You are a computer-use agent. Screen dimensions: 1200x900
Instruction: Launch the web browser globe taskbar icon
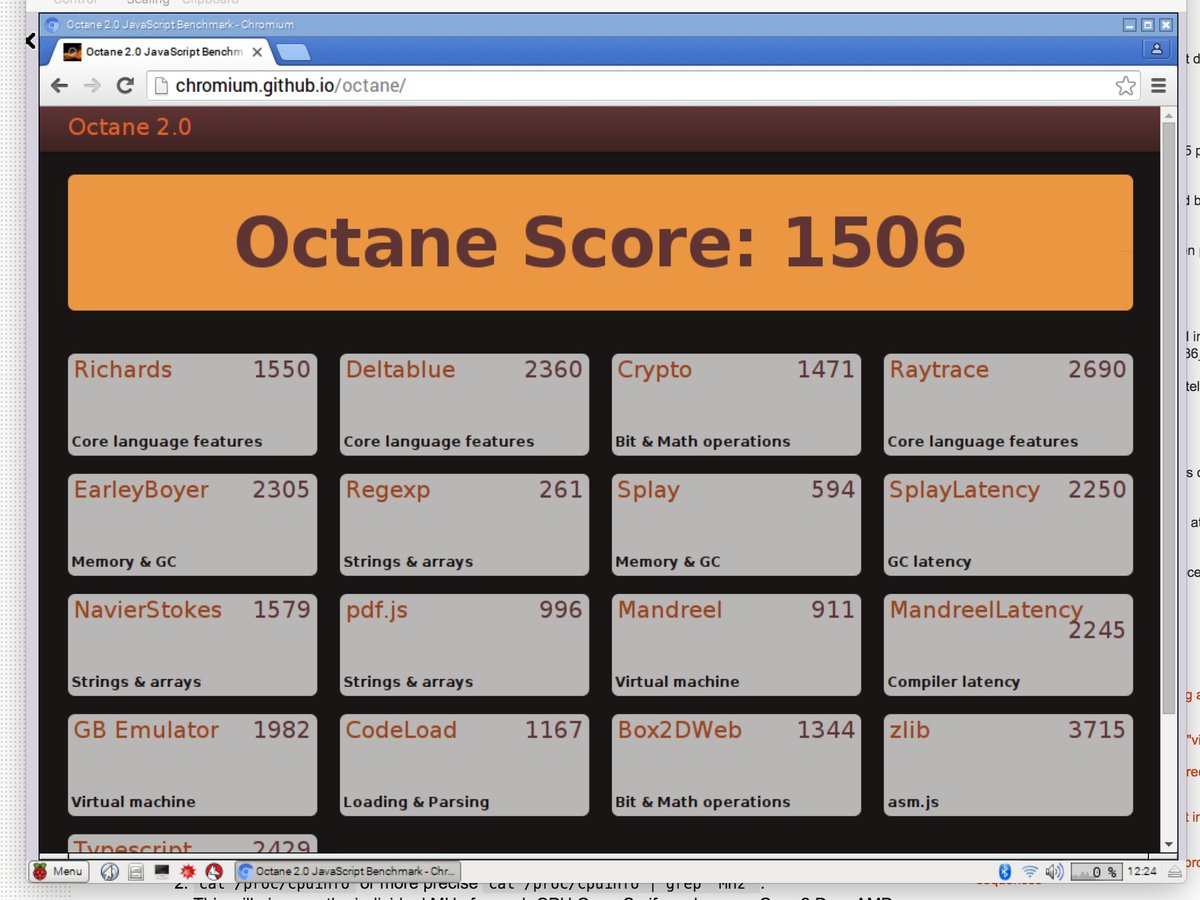[x=110, y=872]
